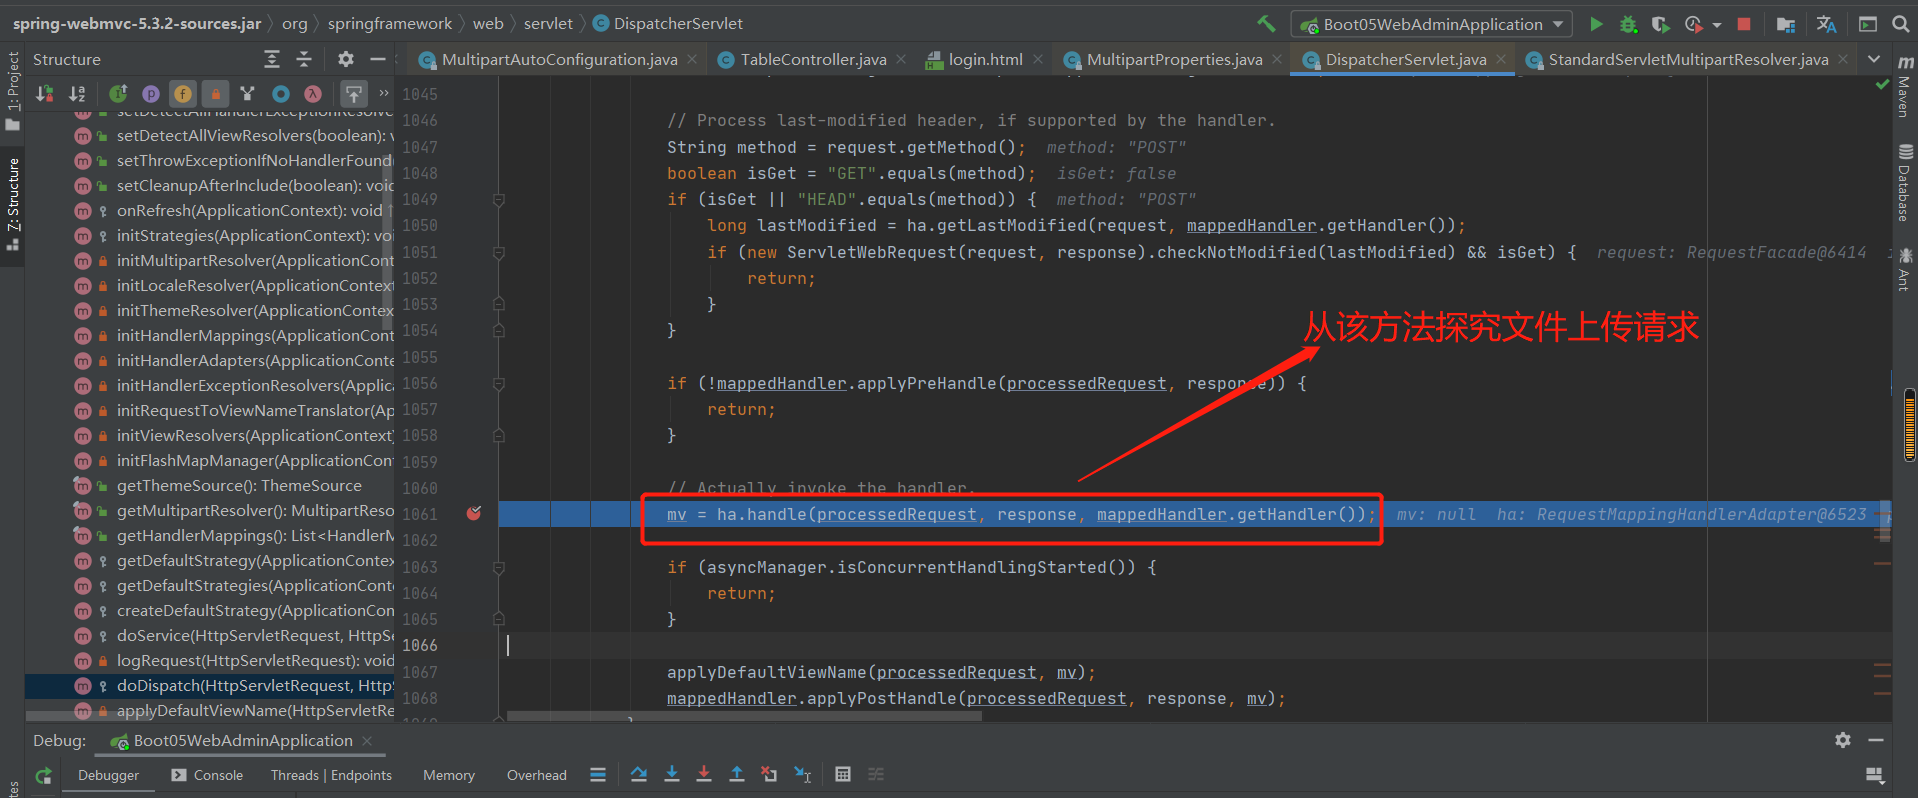Click the Translate icon in the toolbar

1826,24
